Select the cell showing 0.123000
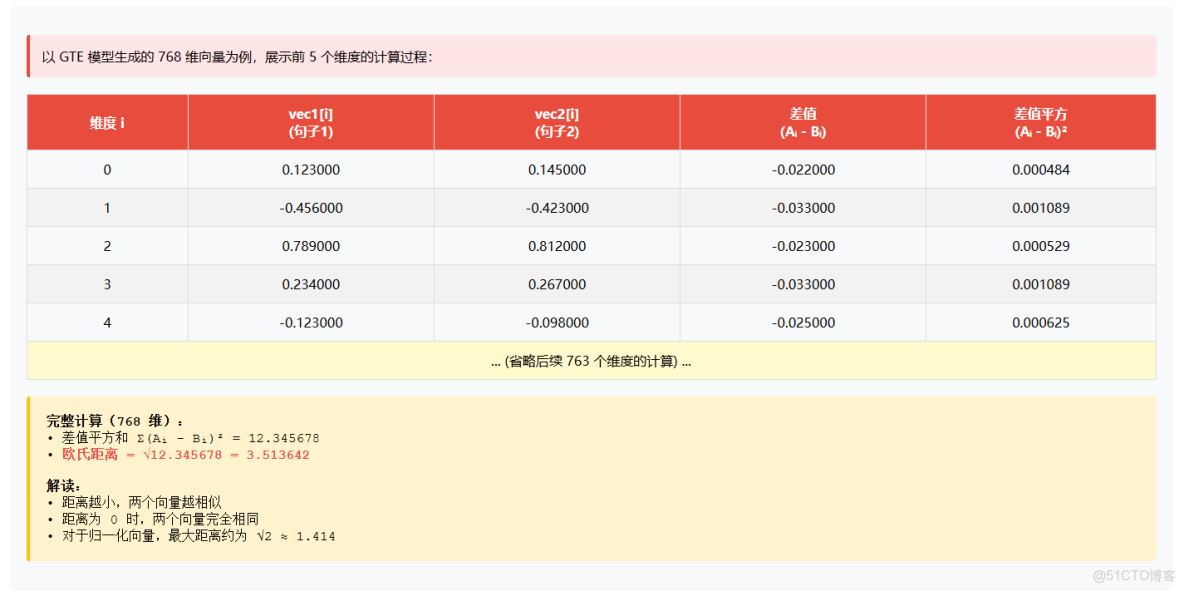Image resolution: width=1184 pixels, height=591 pixels. tap(310, 169)
